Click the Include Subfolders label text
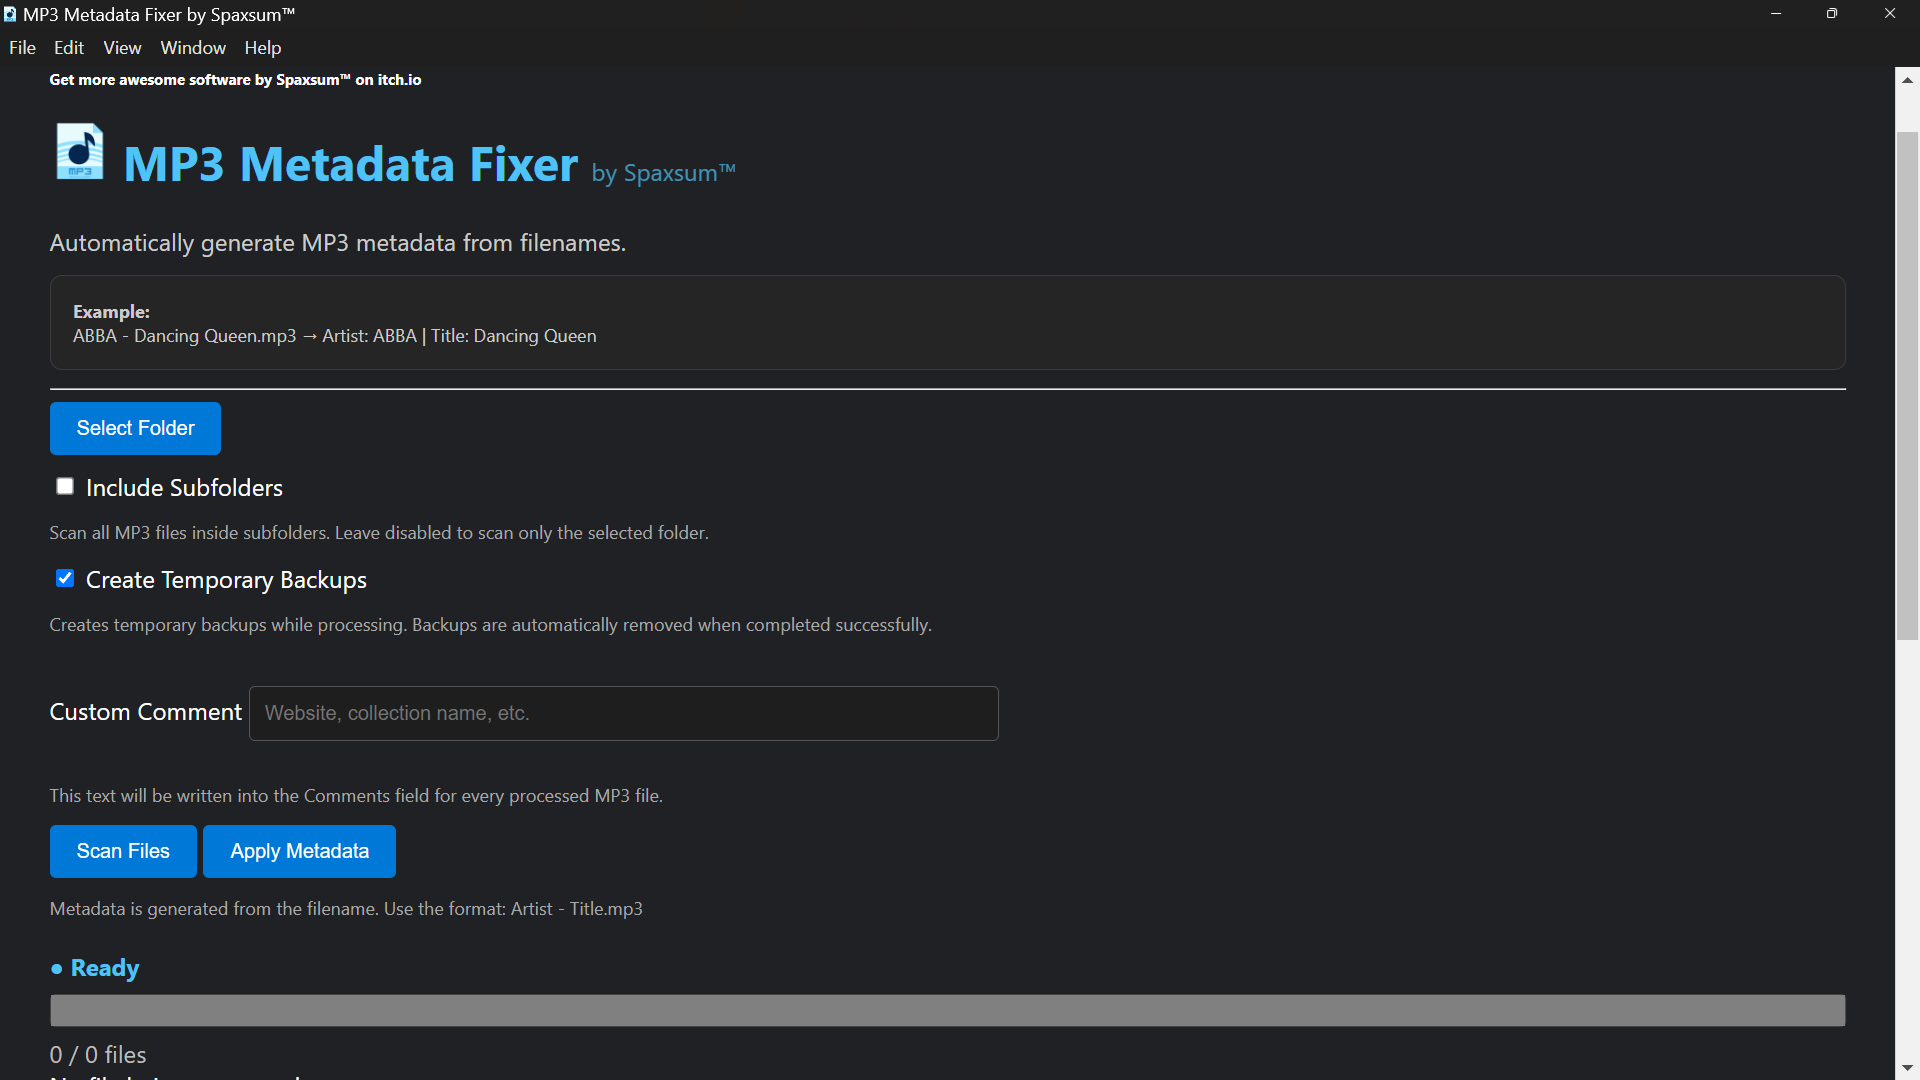 tap(184, 488)
